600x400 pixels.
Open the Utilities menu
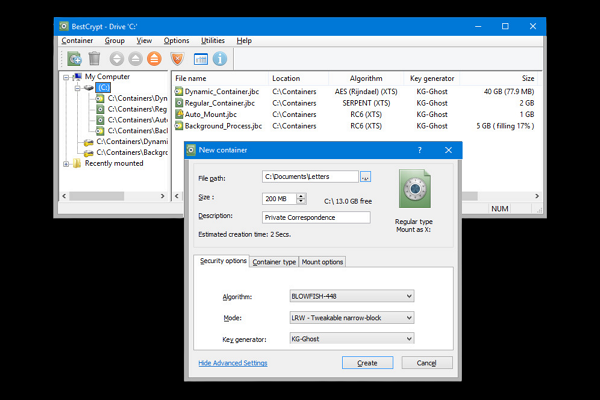[x=212, y=41]
